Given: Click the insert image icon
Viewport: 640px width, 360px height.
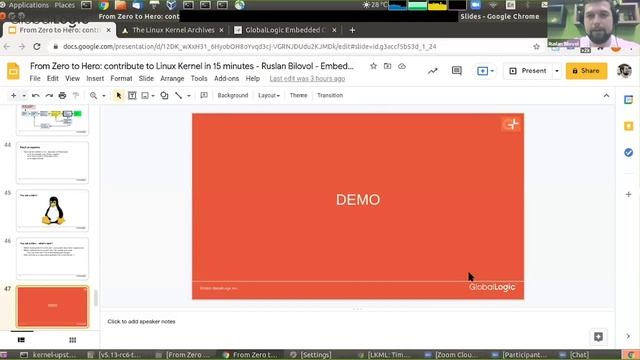Looking at the screenshot, I should coord(145,96).
